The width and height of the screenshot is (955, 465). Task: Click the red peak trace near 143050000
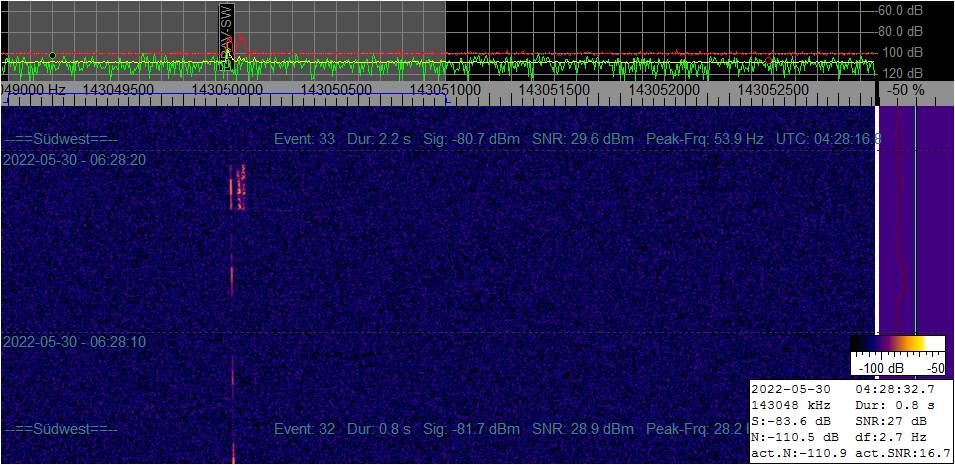click(241, 43)
